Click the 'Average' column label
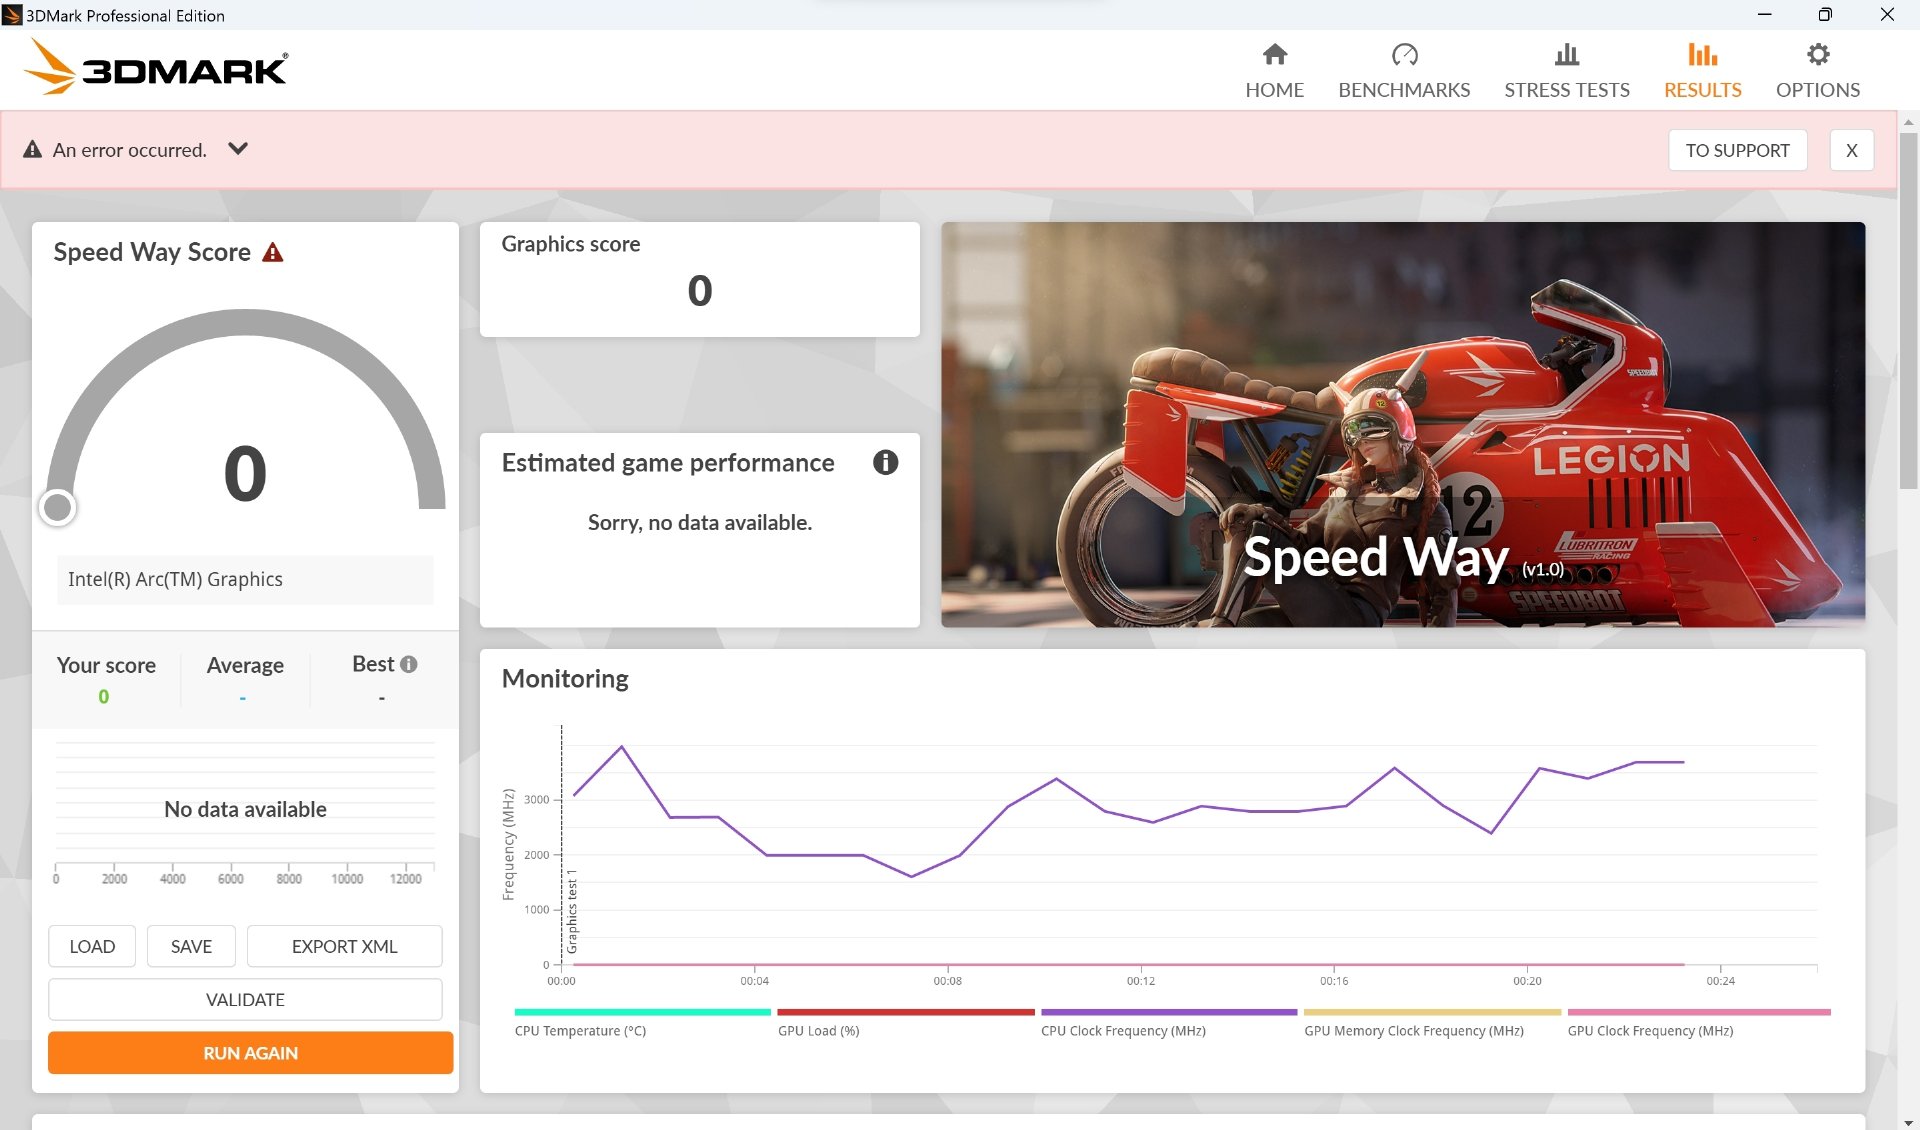This screenshot has height=1130, width=1920. pos(245,665)
